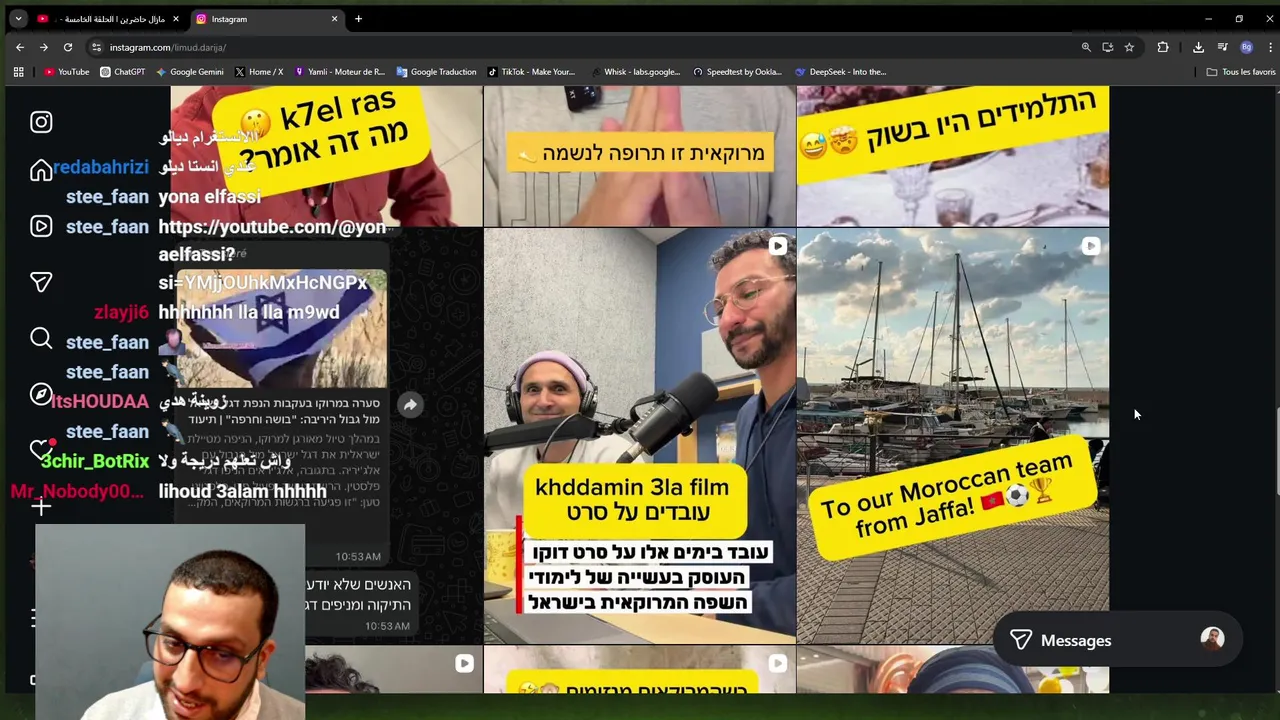Click the share arrow on the flag post
Viewport: 1280px width, 720px height.
click(x=410, y=405)
